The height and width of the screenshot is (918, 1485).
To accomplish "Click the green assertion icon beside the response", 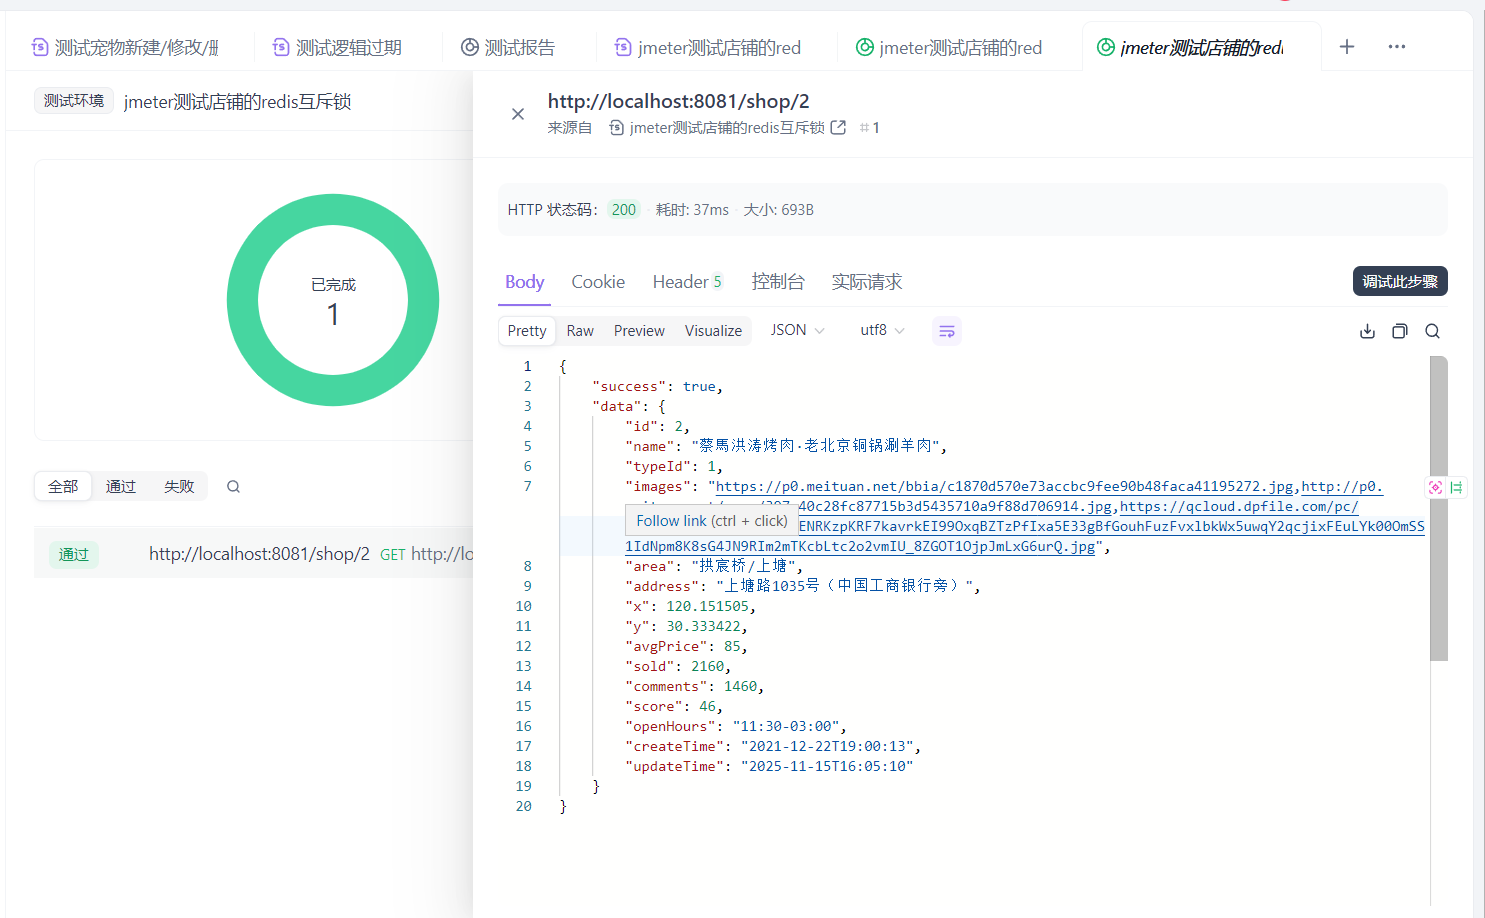I will pos(1456,487).
